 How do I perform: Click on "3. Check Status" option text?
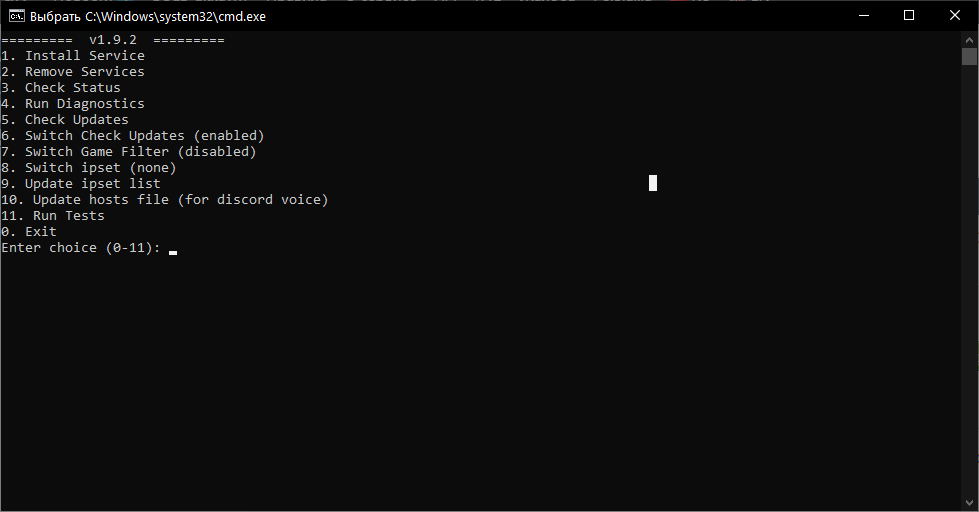(61, 88)
